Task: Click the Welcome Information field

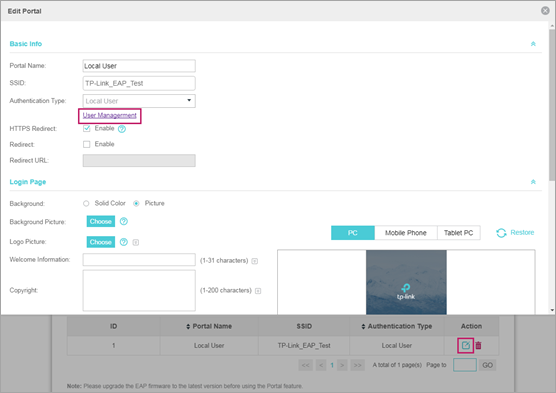Action: [139, 260]
